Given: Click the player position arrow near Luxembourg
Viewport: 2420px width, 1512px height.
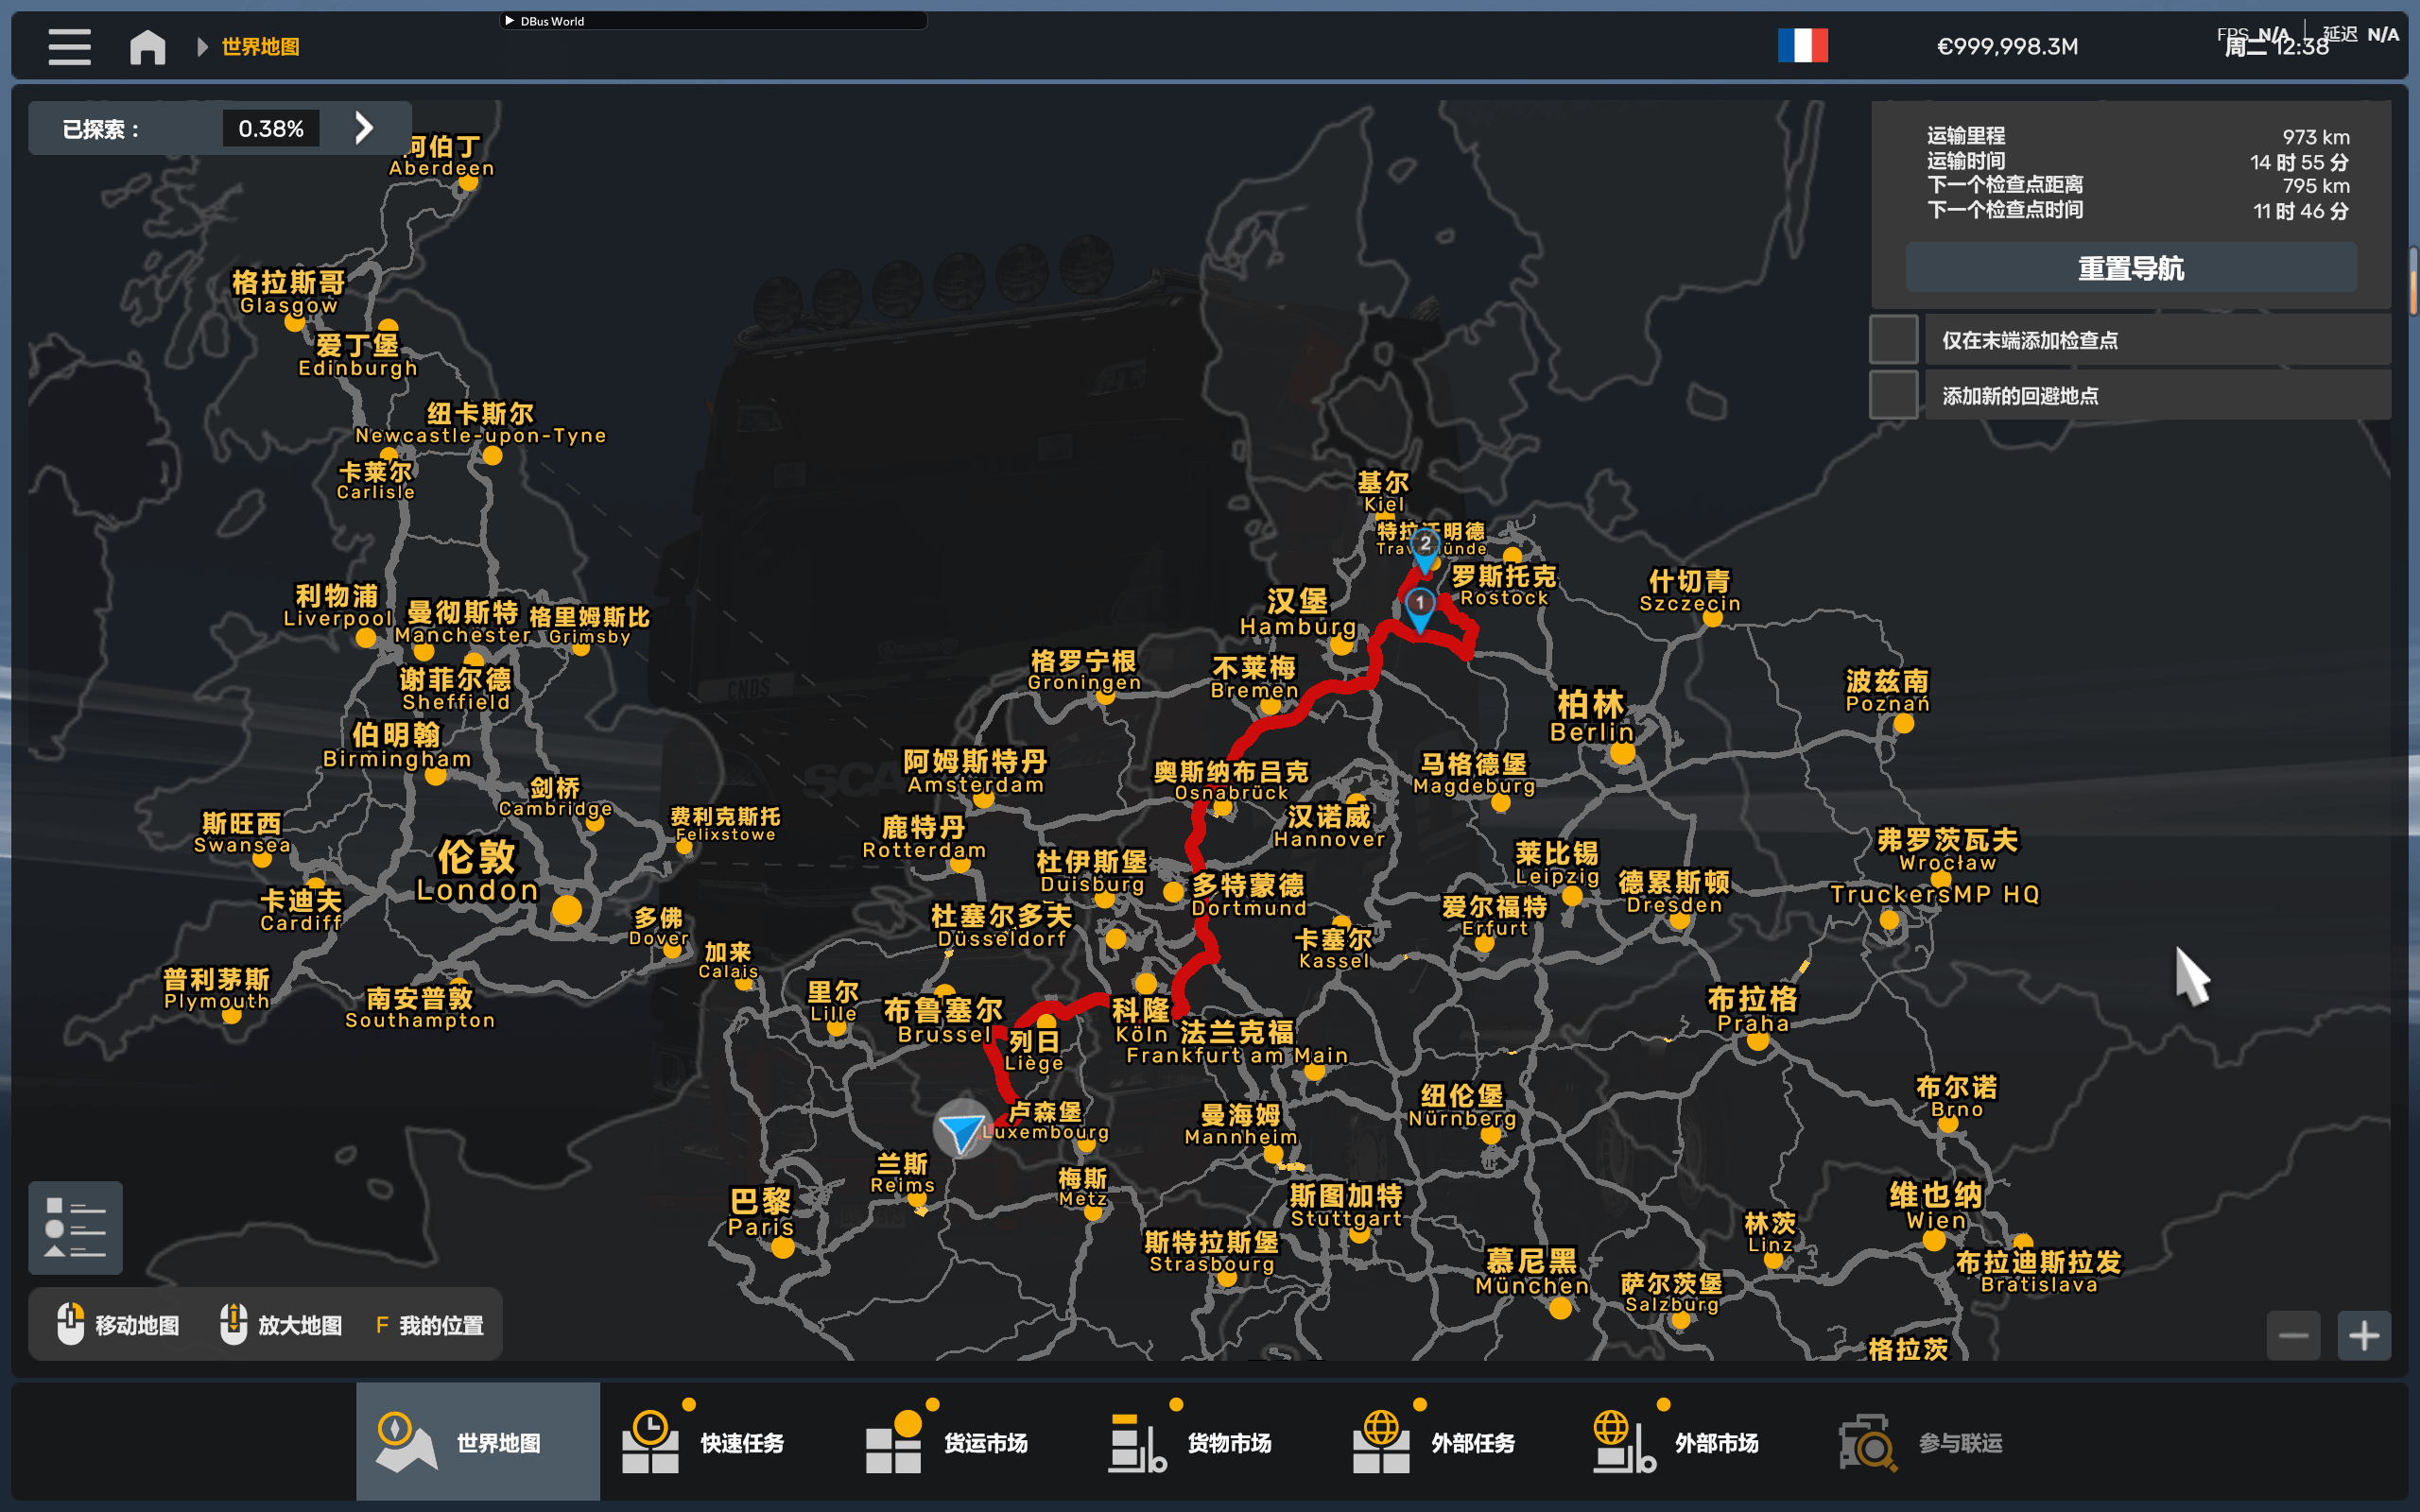Looking at the screenshot, I should click(962, 1130).
